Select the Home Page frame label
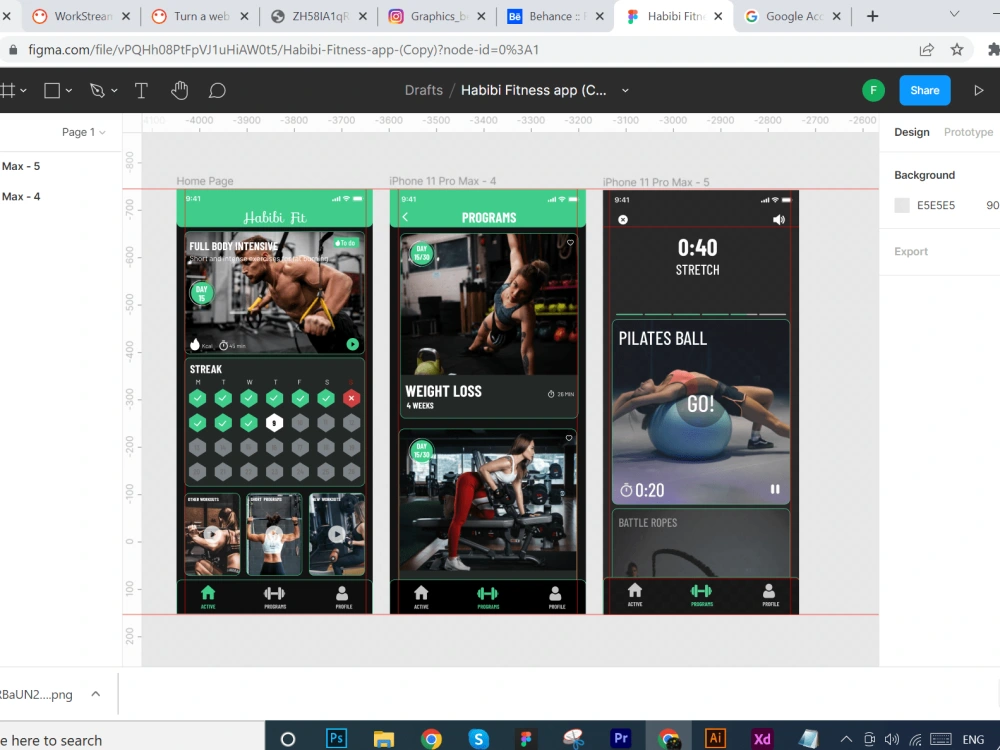The image size is (1000, 750). pyautogui.click(x=205, y=181)
